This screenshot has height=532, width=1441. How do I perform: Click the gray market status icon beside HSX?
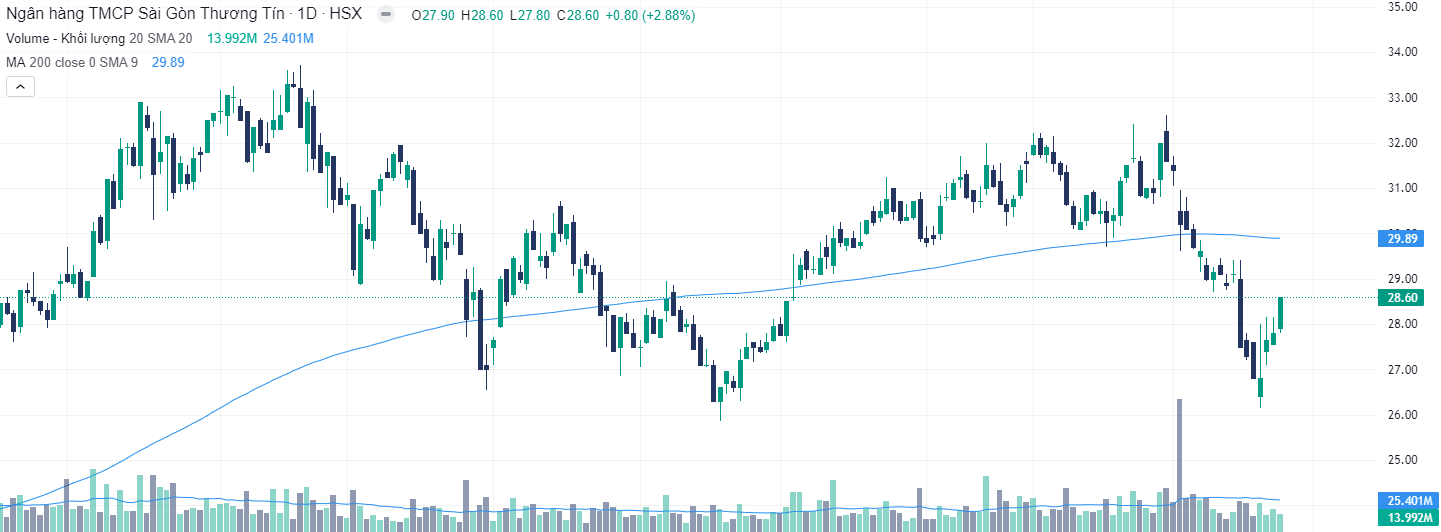click(x=385, y=16)
